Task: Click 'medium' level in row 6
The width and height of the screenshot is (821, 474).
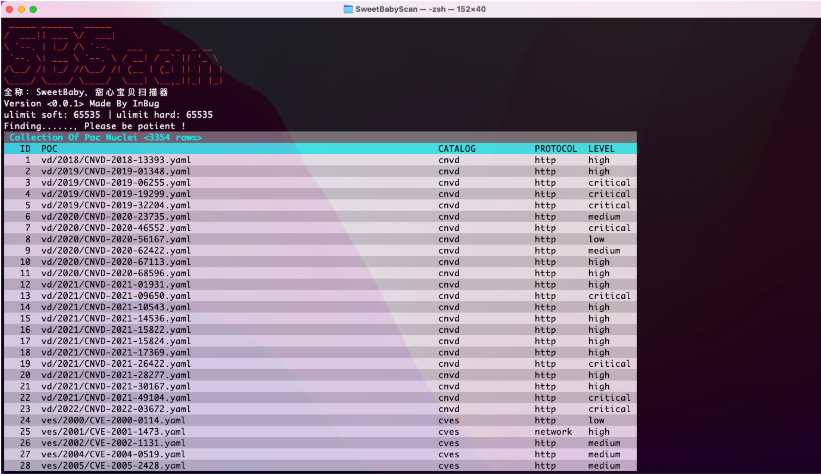Action: (604, 216)
